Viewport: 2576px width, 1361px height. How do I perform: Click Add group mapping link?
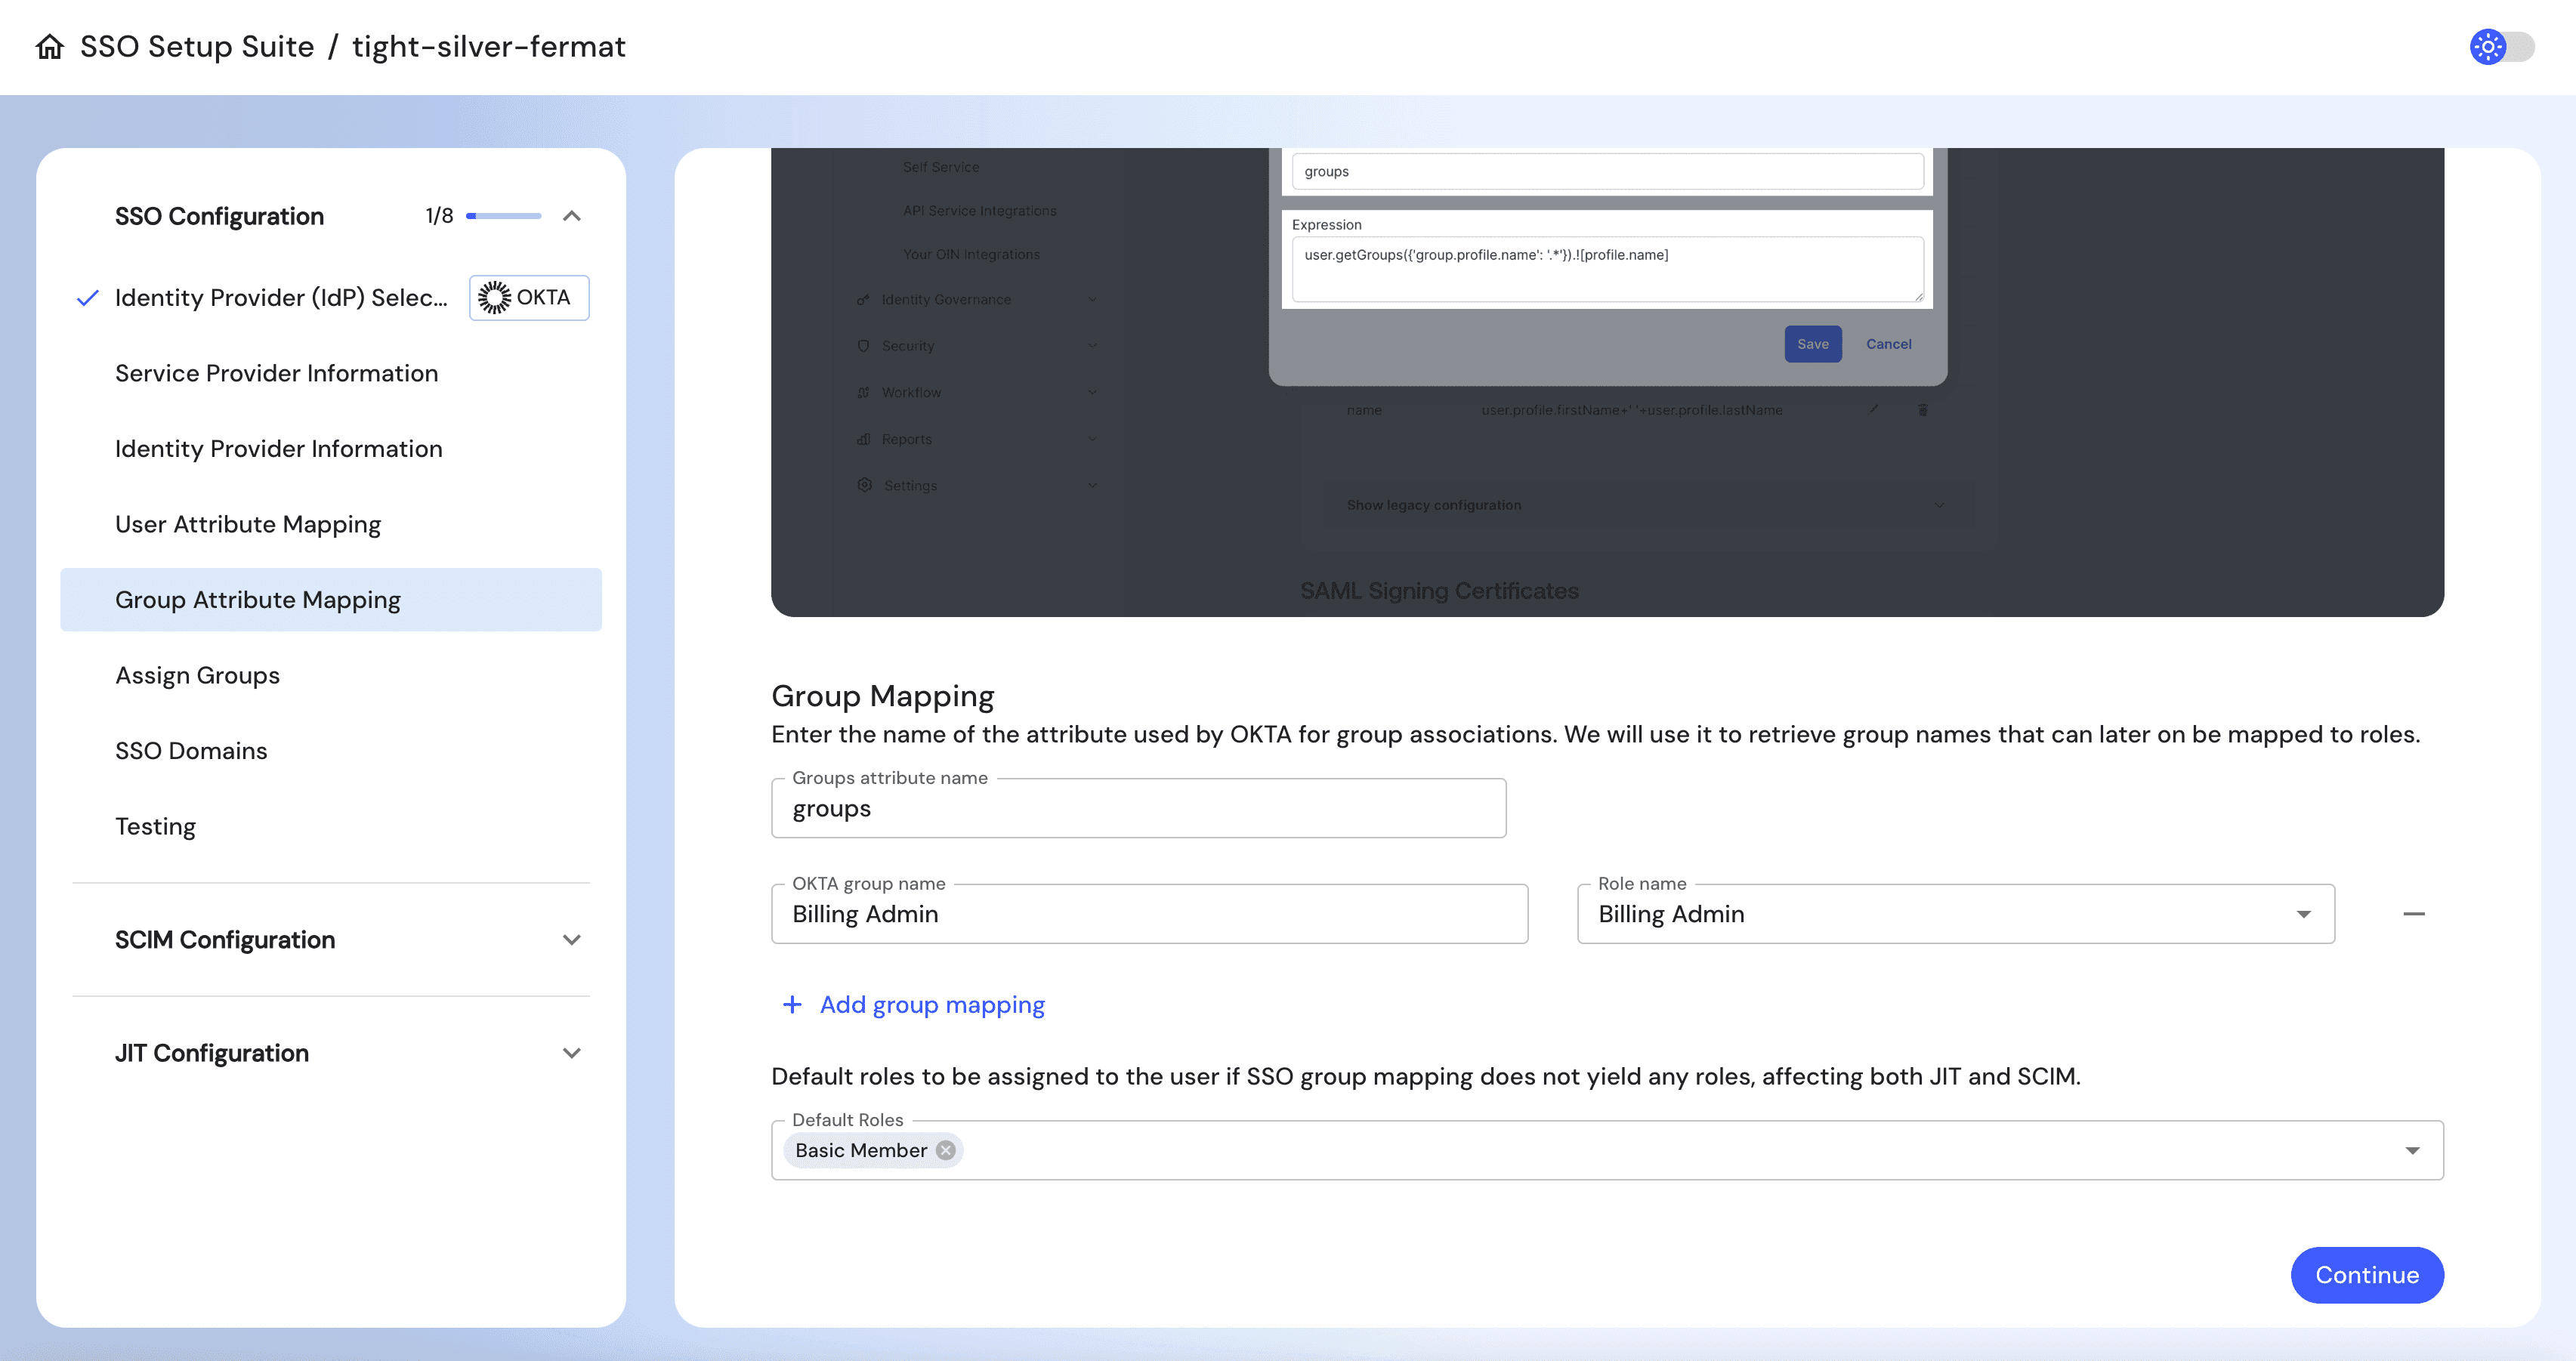click(x=932, y=1005)
